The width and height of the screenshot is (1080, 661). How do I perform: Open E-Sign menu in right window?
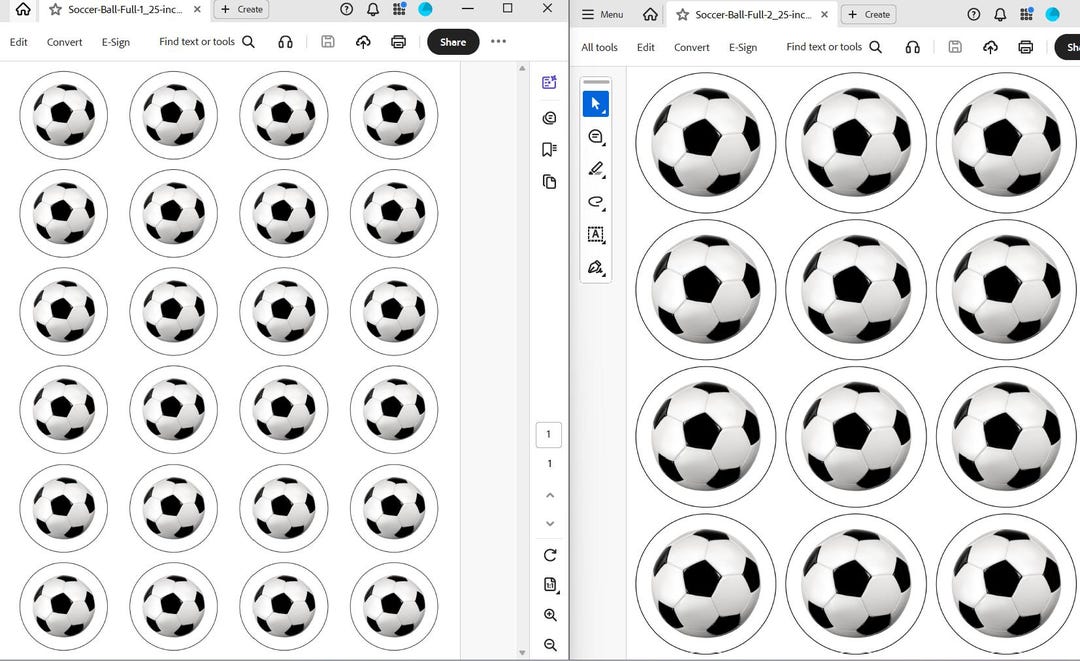tap(742, 48)
